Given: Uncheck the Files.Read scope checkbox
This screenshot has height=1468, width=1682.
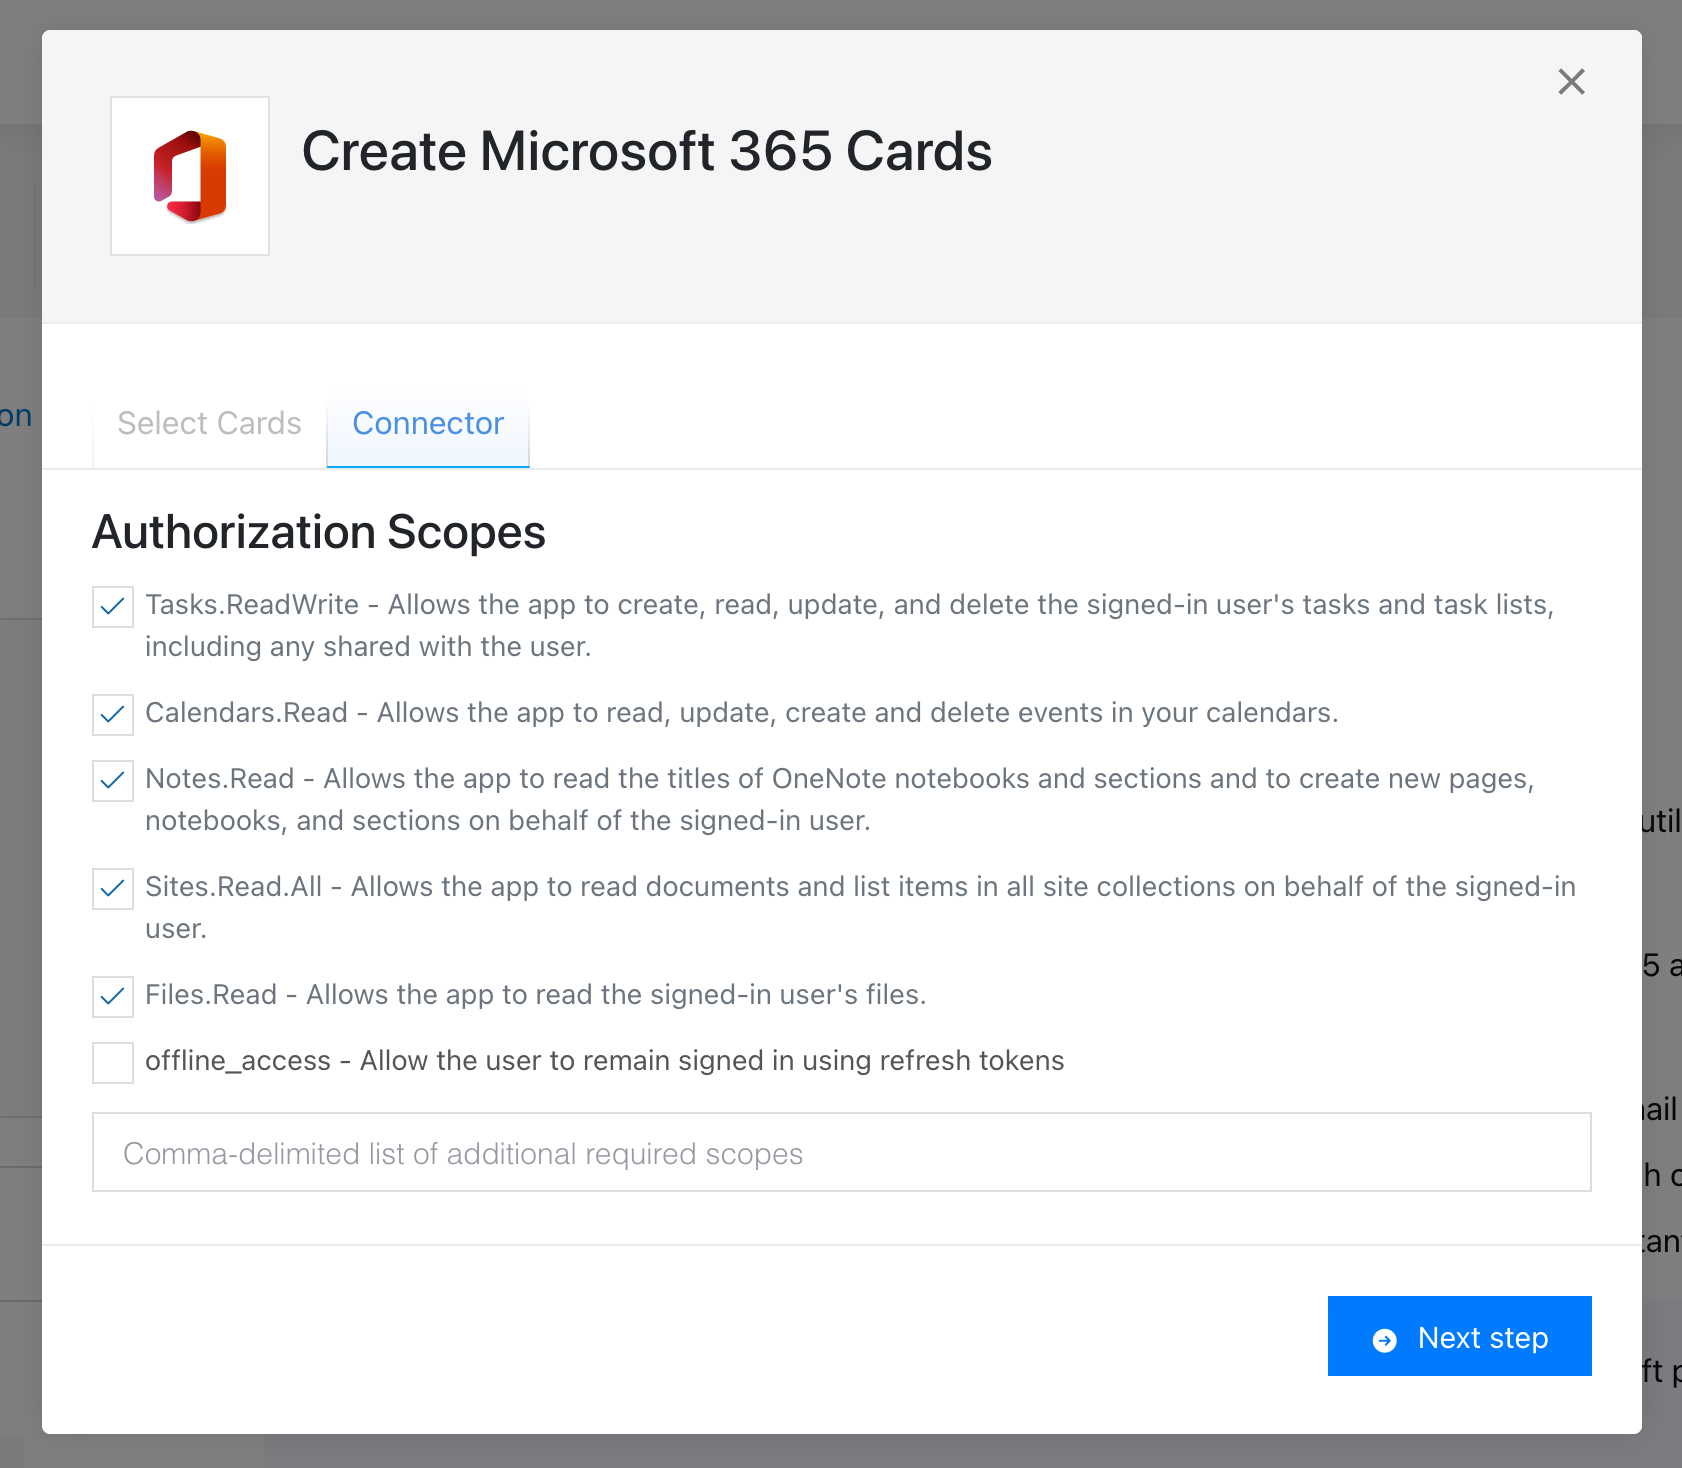Looking at the screenshot, I should (x=113, y=997).
